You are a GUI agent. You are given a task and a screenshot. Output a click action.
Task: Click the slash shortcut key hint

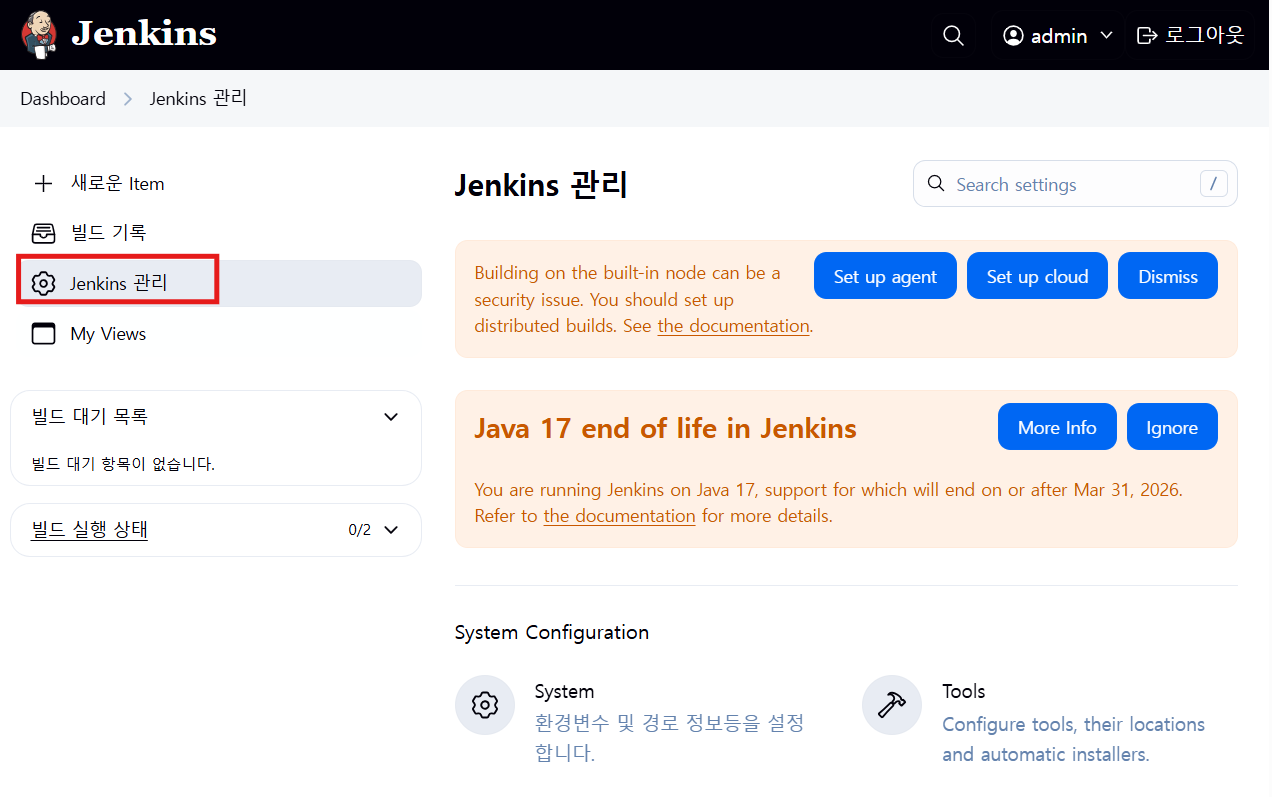(1214, 184)
